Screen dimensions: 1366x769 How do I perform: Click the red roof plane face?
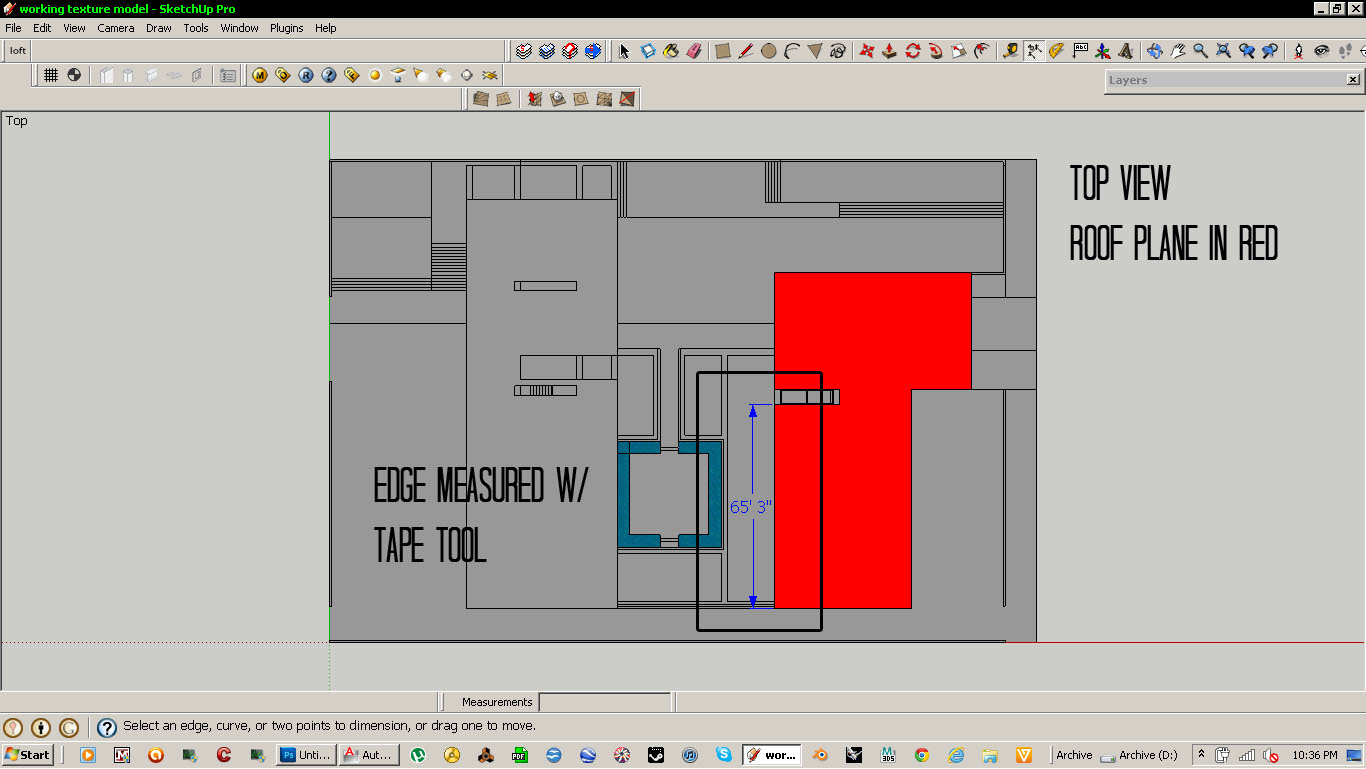845,440
